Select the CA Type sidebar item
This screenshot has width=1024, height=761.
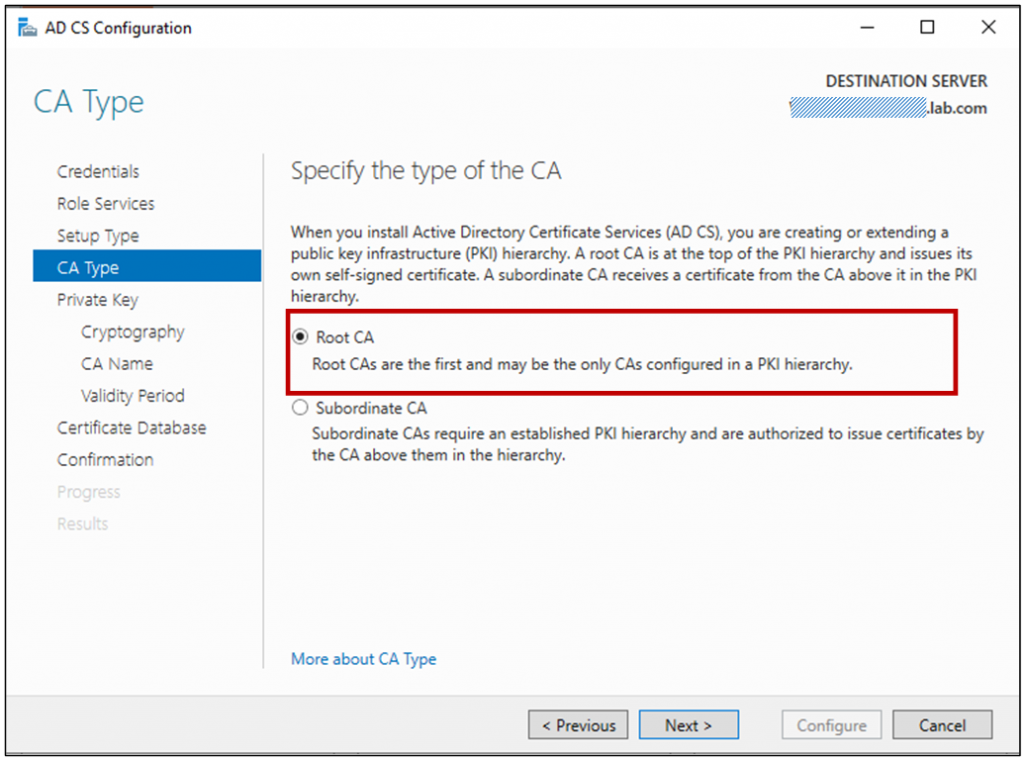147,267
